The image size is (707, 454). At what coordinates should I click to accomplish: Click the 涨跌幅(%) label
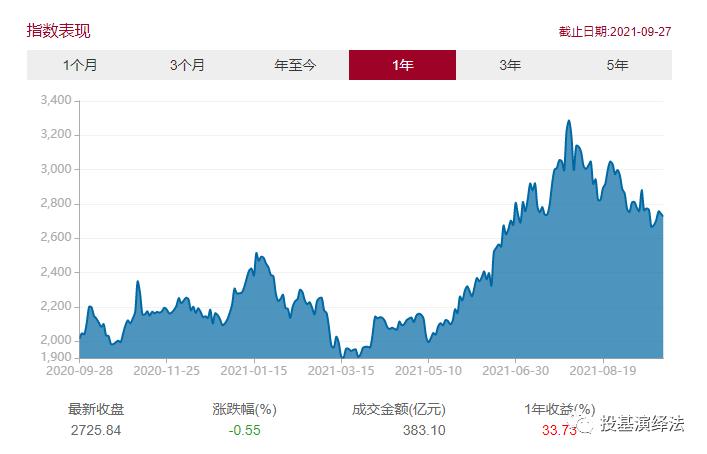[x=244, y=409]
